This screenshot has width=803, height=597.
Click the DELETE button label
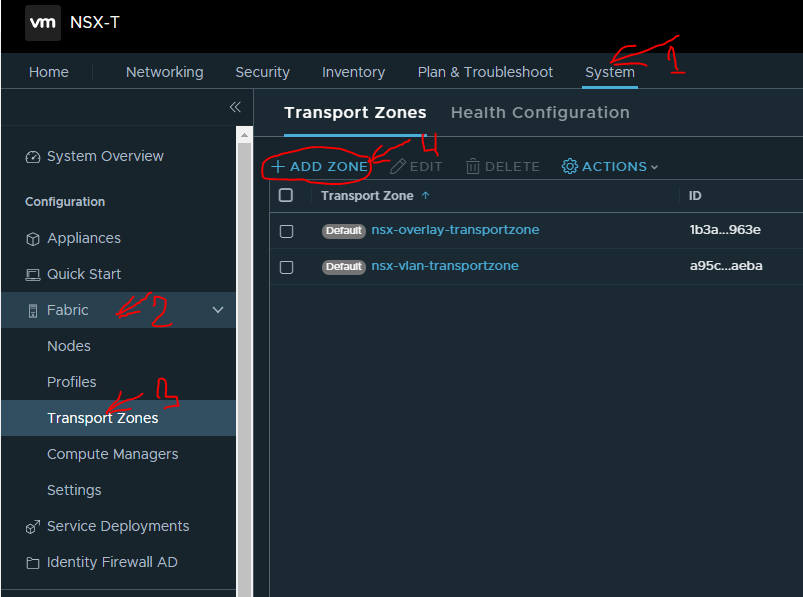pos(512,166)
